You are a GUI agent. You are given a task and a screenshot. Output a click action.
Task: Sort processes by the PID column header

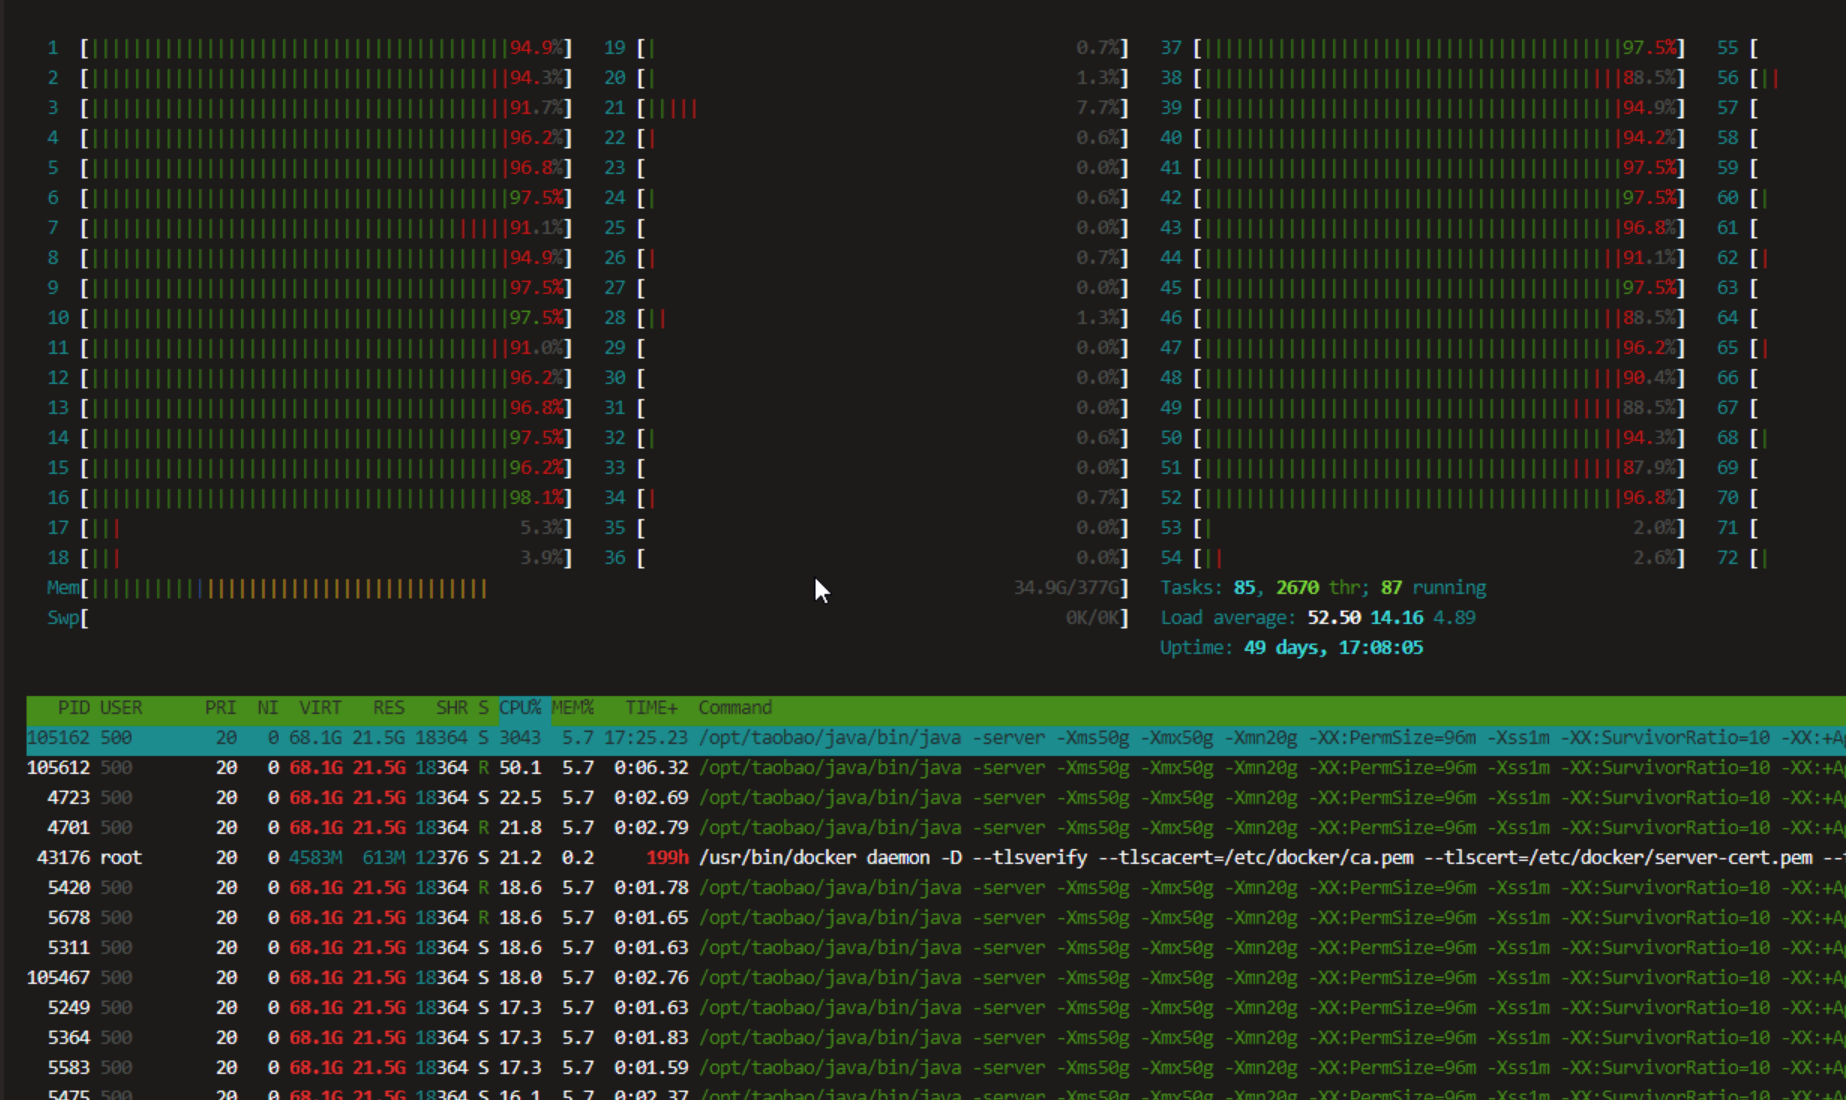point(73,708)
